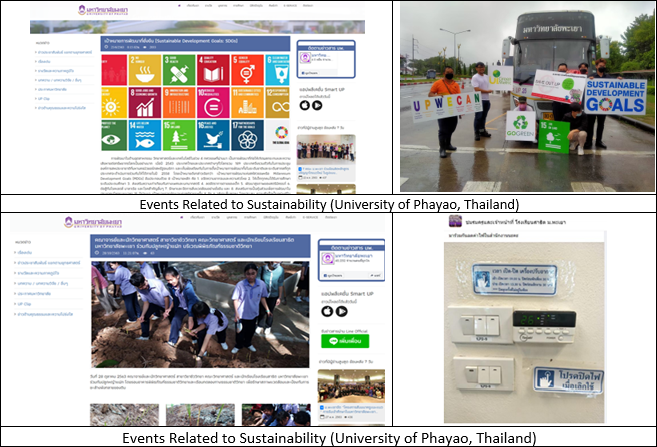
Task: Click tree-planting article title in blue header
Action: 194,243
